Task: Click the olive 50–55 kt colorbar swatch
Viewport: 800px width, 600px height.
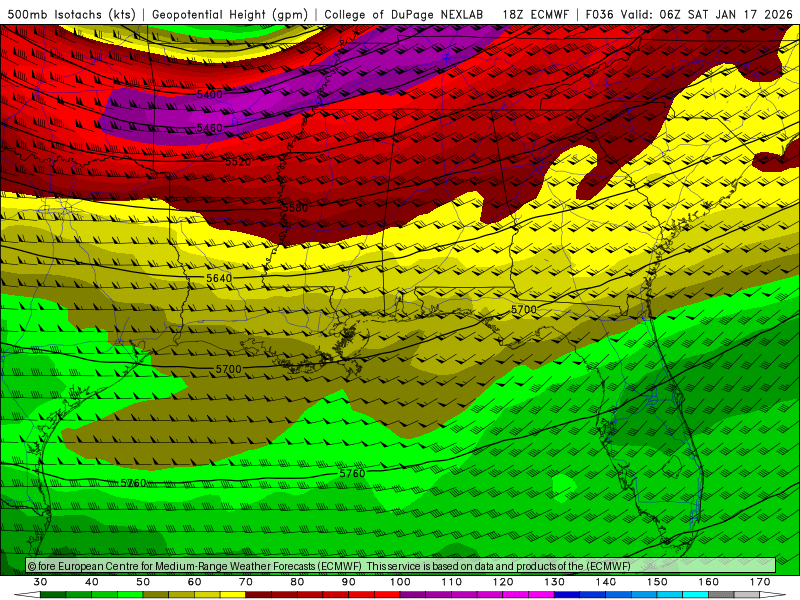Action: click(x=156, y=595)
